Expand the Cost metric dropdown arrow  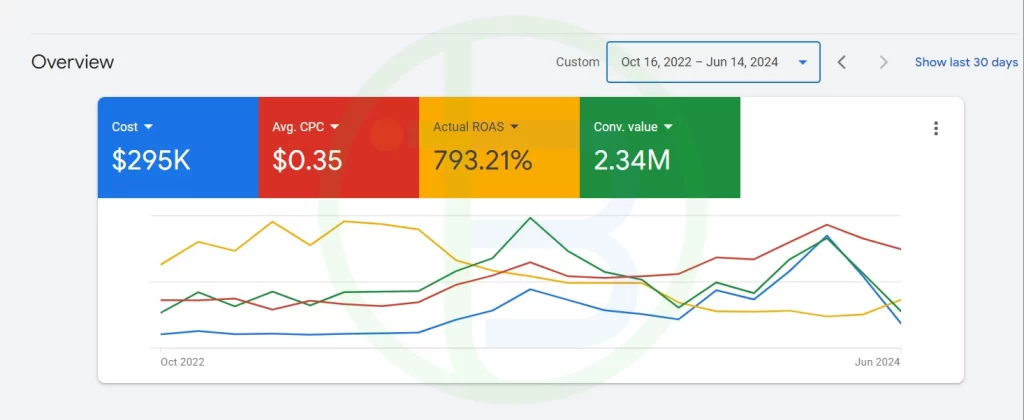click(x=148, y=127)
